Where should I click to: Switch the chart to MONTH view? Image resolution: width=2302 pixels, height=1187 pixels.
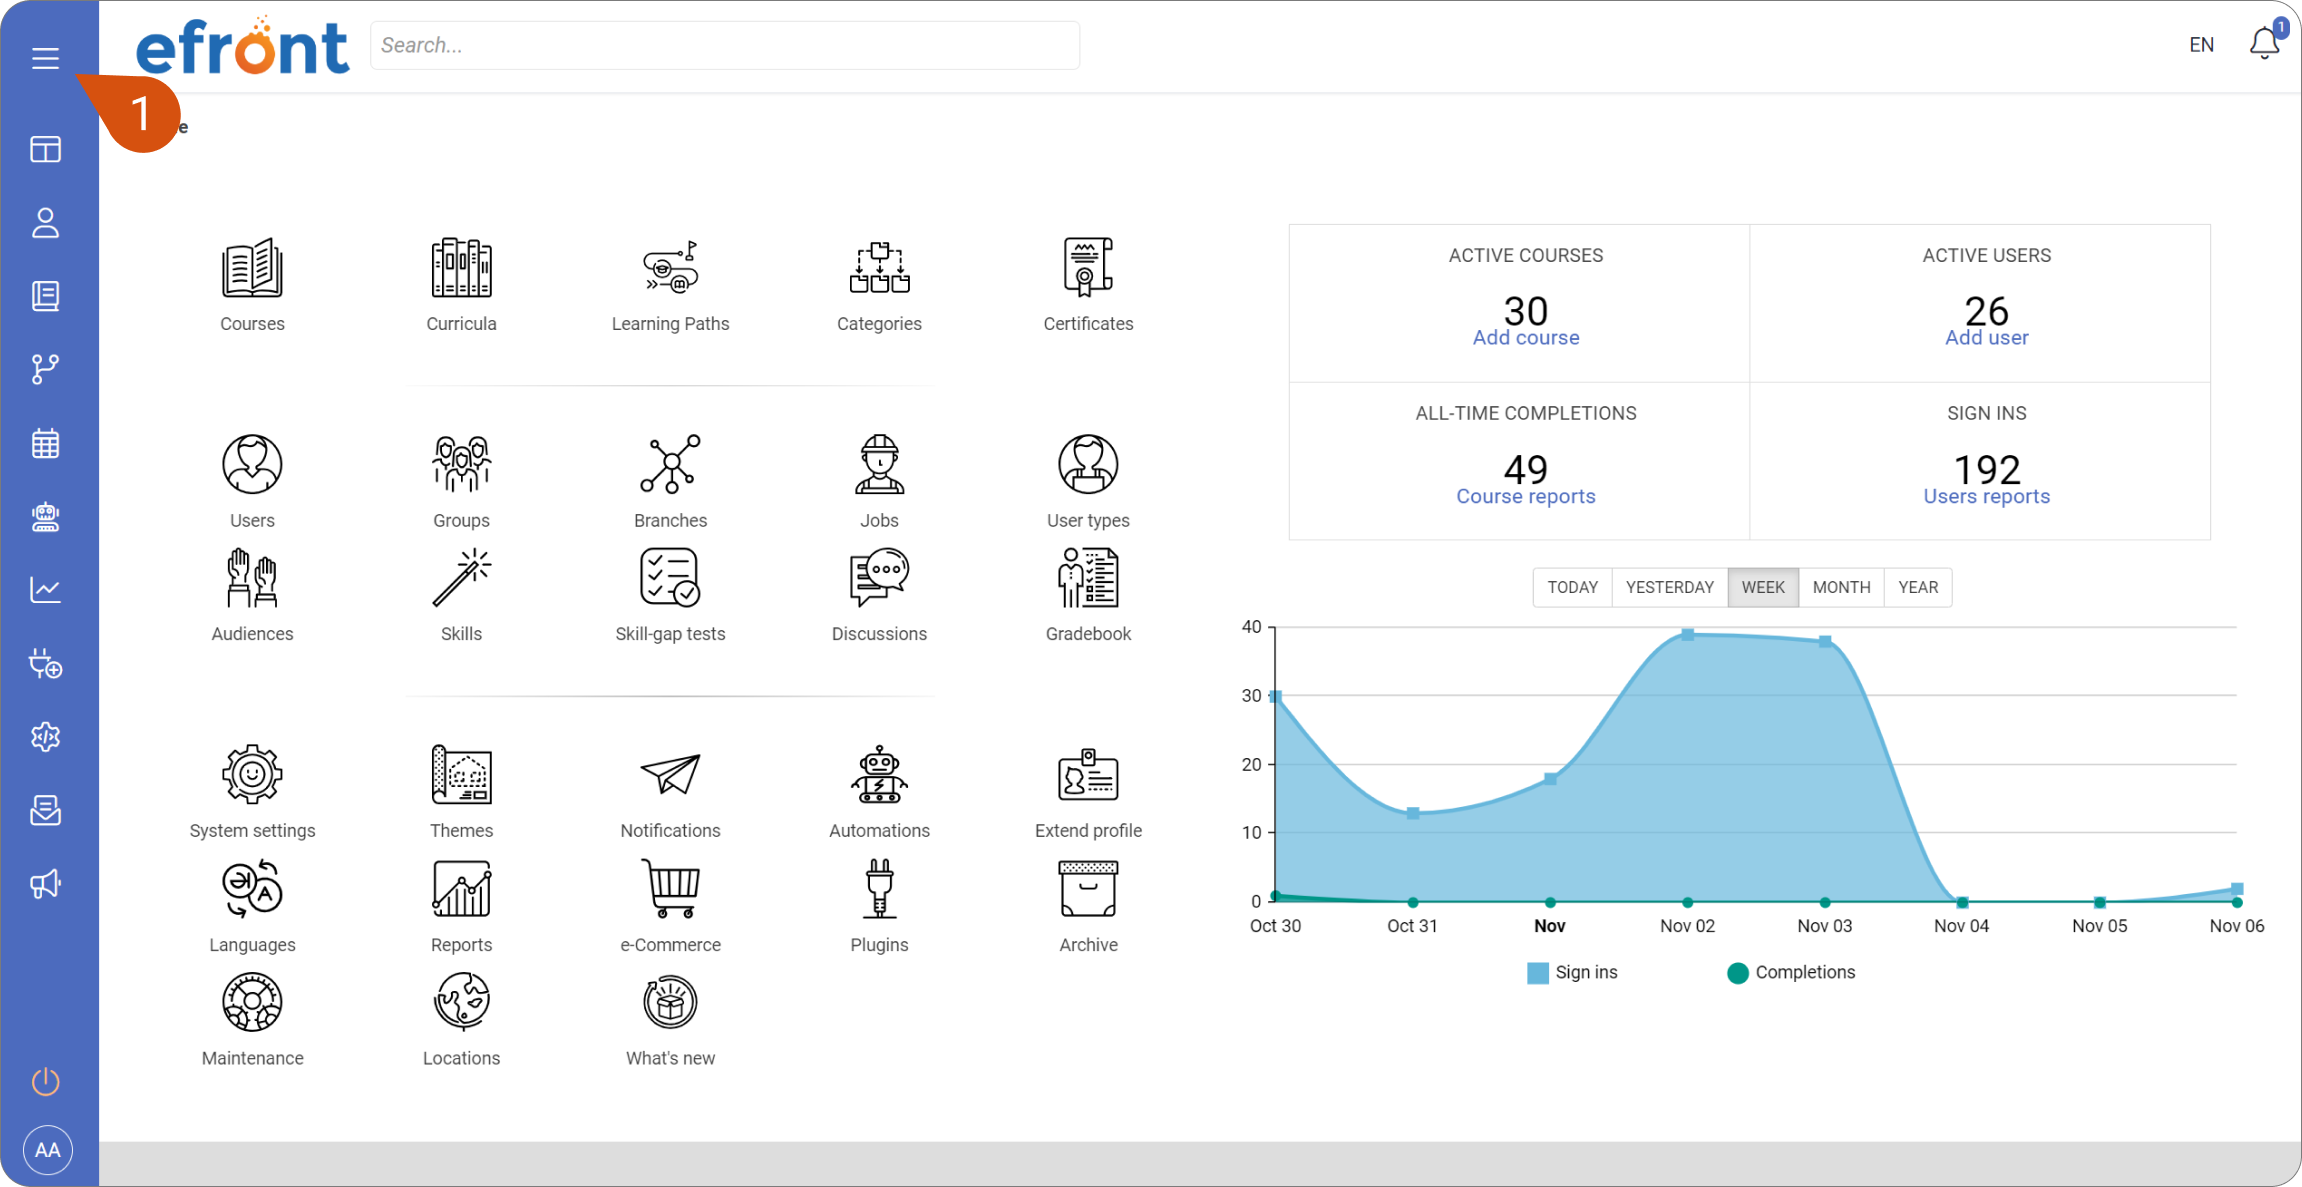pos(1840,587)
